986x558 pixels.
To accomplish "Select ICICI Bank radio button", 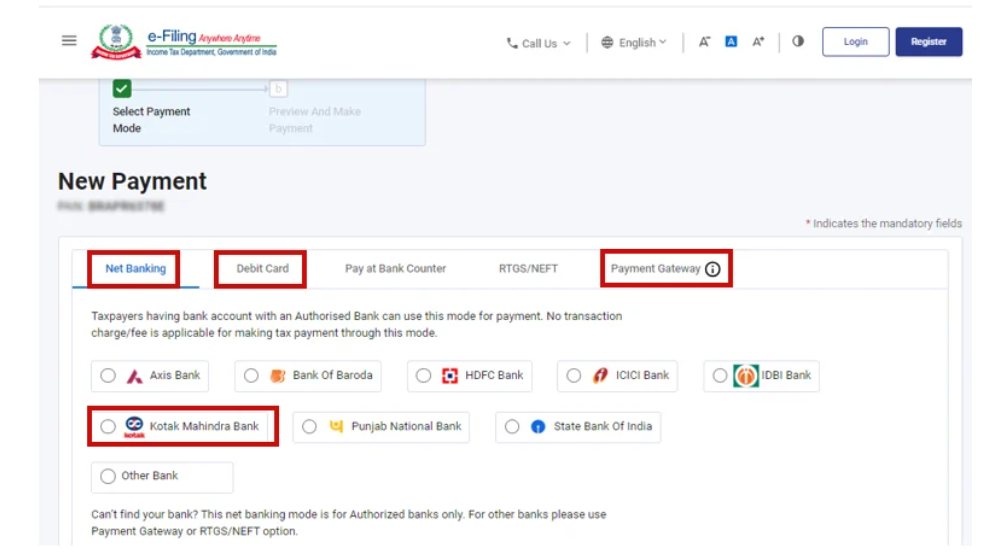I will (x=573, y=376).
